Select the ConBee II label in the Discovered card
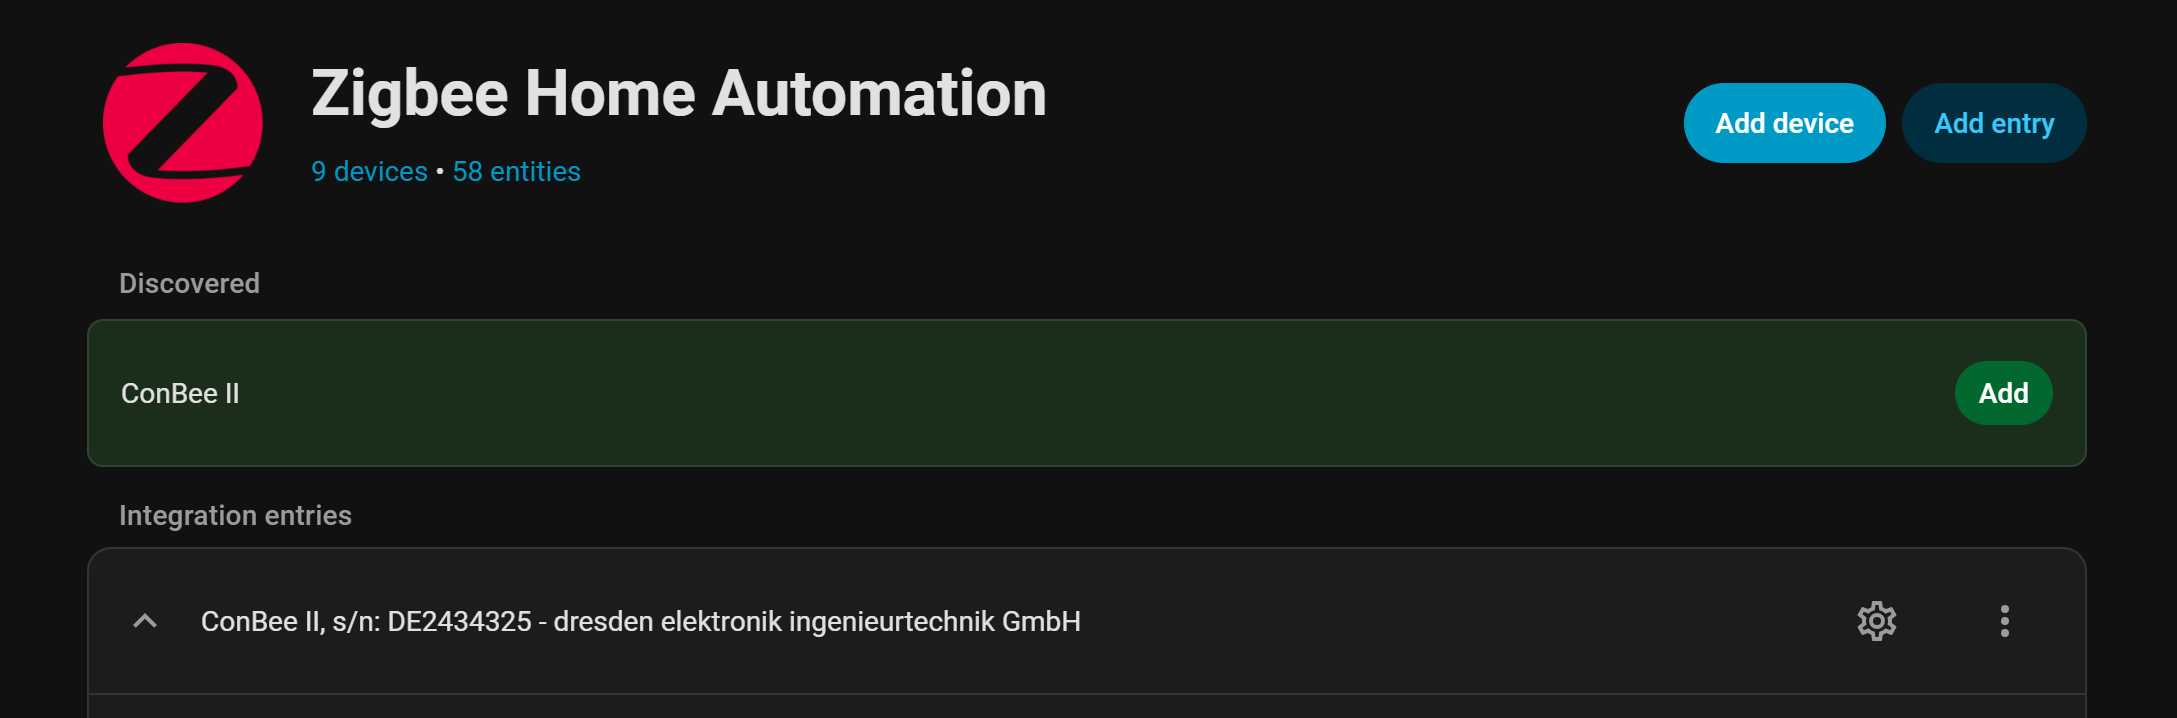The width and height of the screenshot is (2177, 718). (x=180, y=394)
